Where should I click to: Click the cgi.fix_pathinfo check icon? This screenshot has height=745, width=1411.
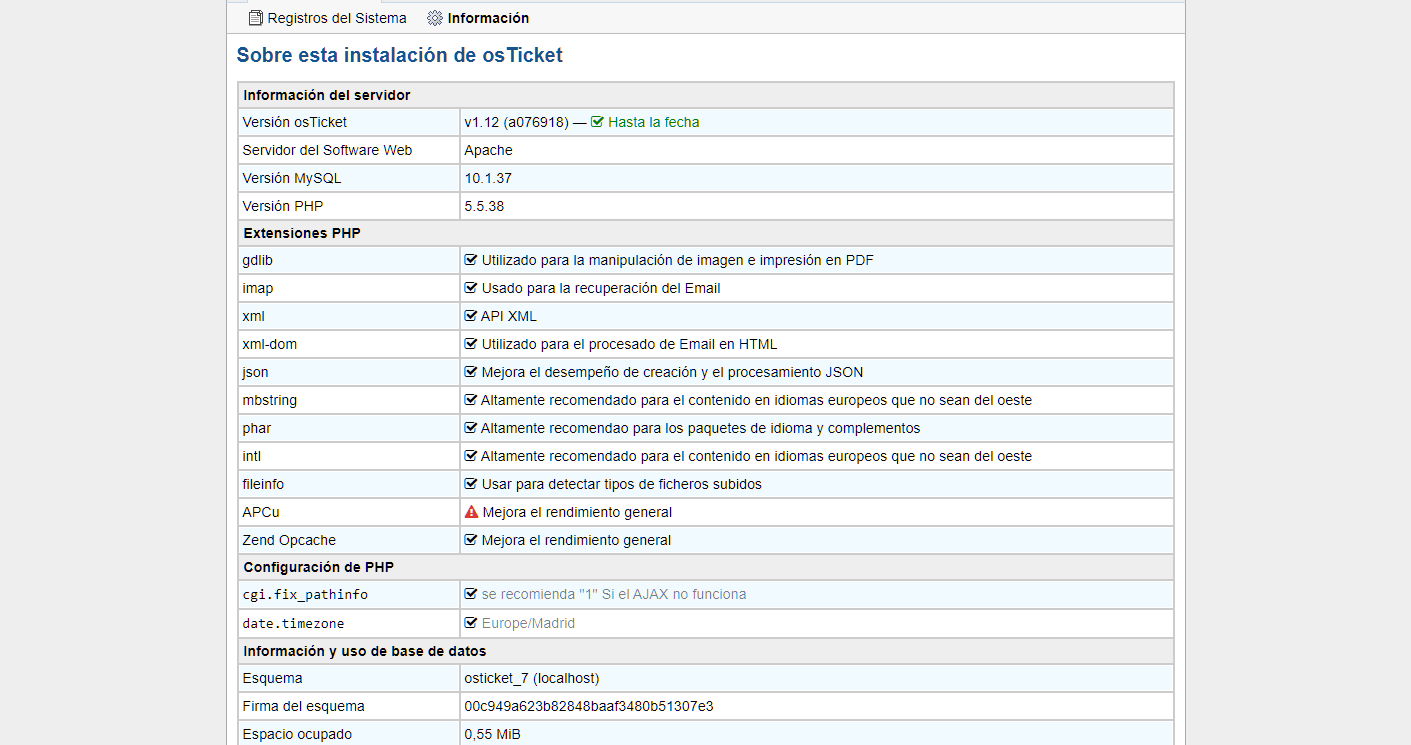(471, 594)
